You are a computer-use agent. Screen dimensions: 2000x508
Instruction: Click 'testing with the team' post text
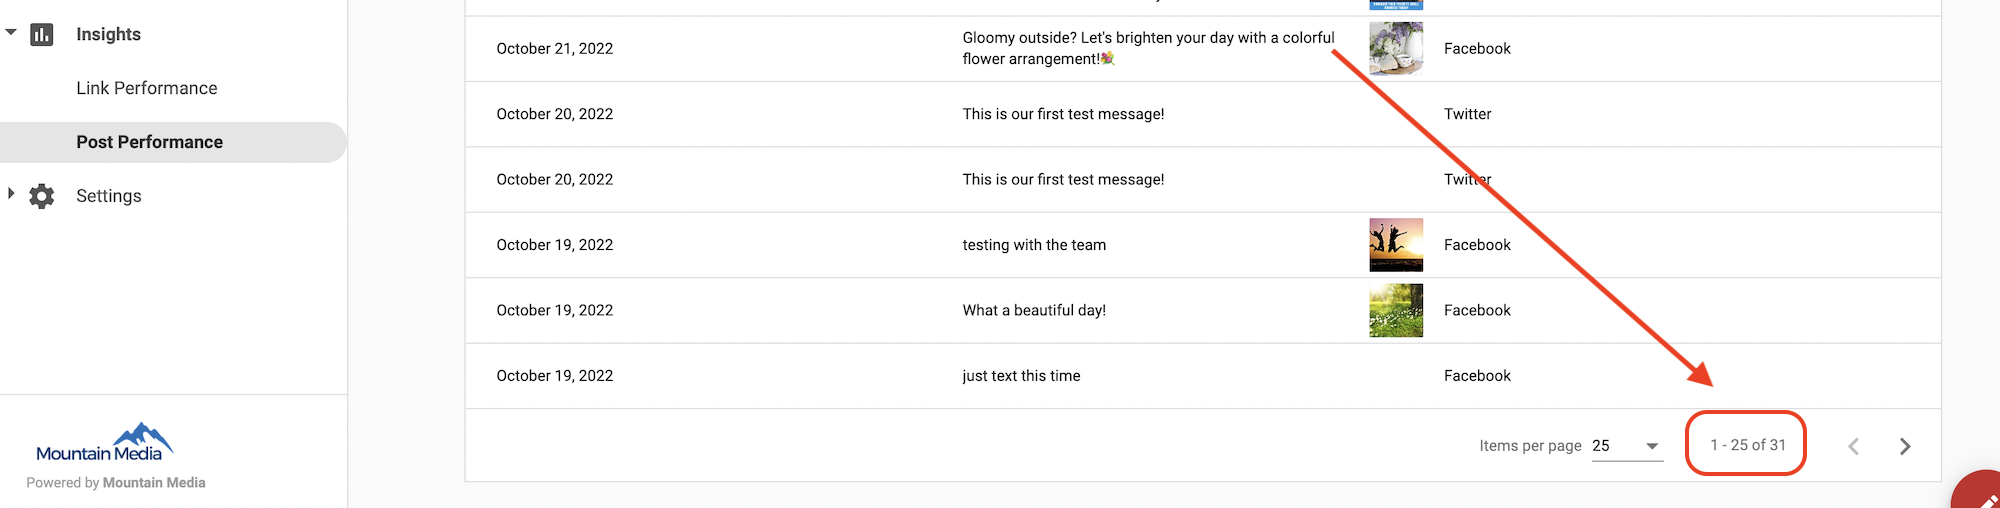1034,245
